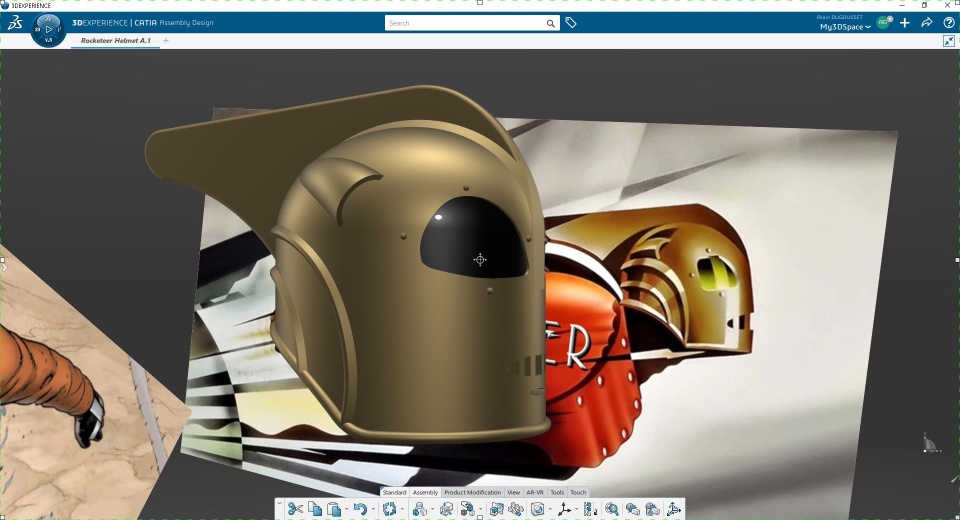Click the compass east quadrant
Screen dimensions: 960x520
pos(60,29)
